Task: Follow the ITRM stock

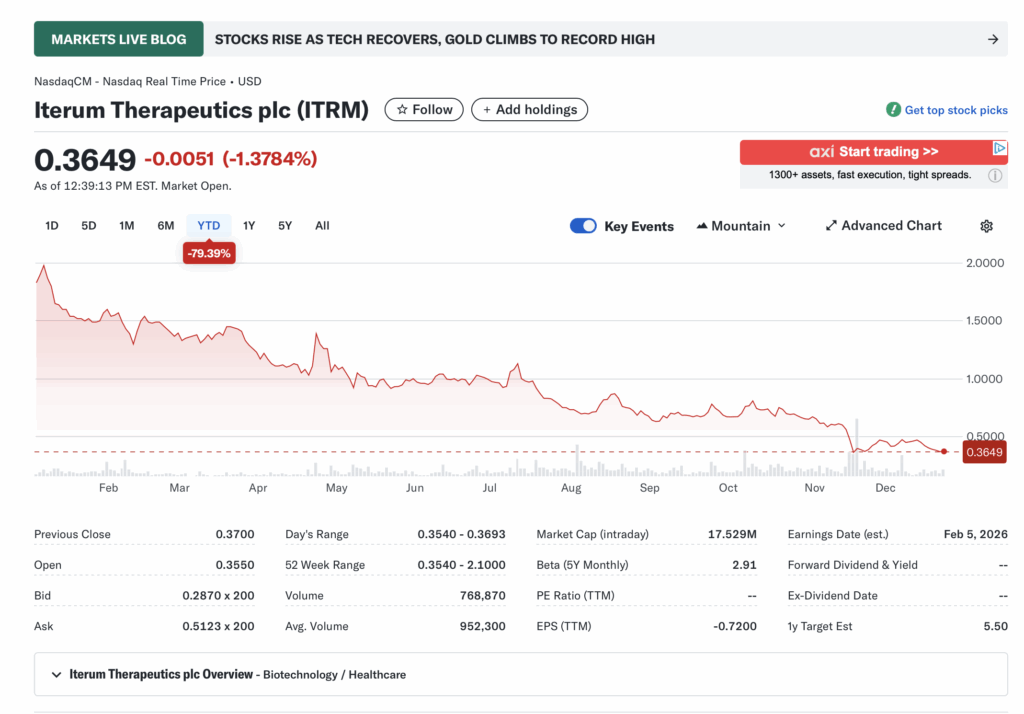Action: (x=423, y=110)
